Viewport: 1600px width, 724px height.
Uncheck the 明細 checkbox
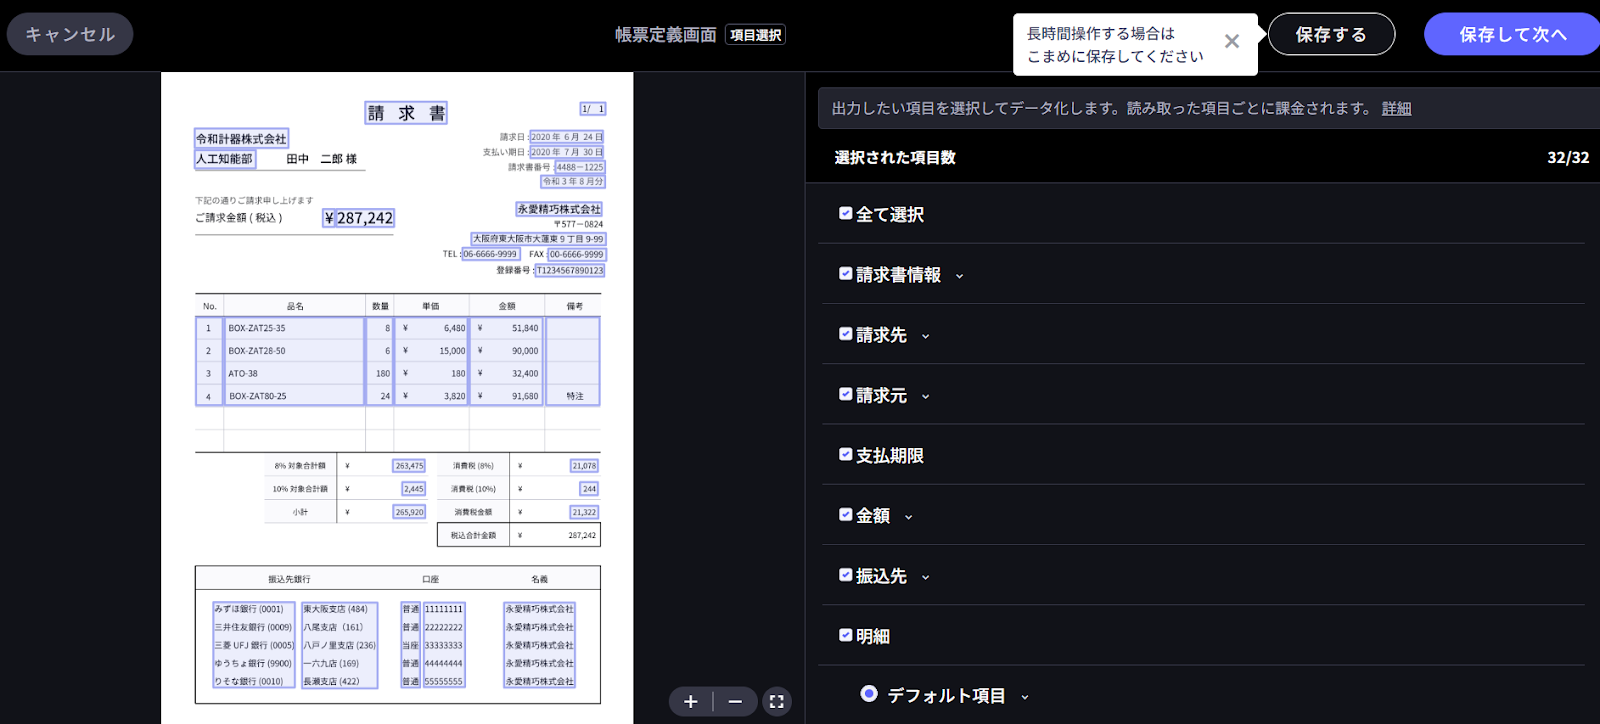pos(845,635)
